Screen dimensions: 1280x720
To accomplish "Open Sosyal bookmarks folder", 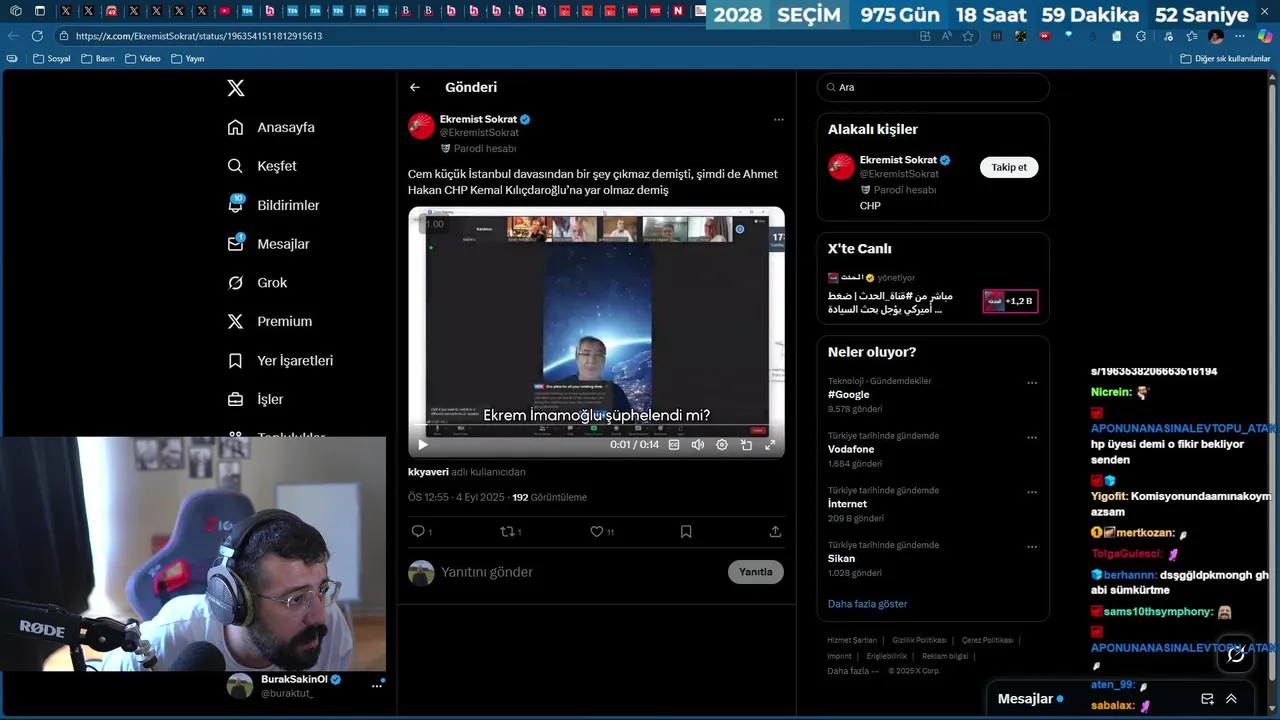I will tap(52, 59).
